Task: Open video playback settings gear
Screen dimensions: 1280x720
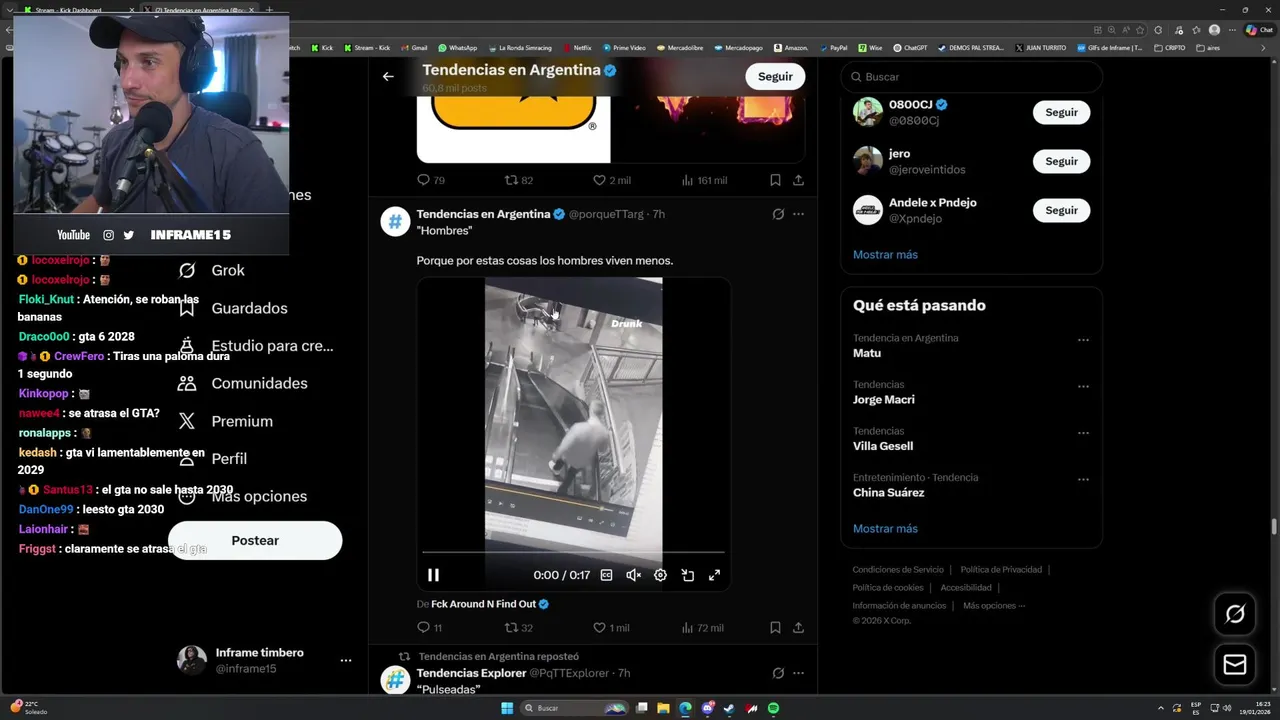Action: pyautogui.click(x=660, y=575)
